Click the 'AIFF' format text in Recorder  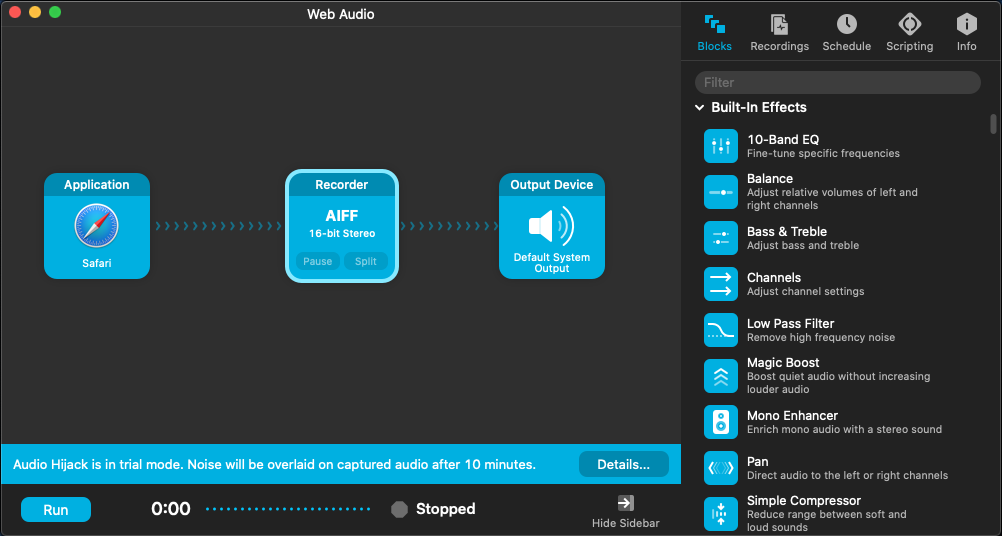point(342,216)
